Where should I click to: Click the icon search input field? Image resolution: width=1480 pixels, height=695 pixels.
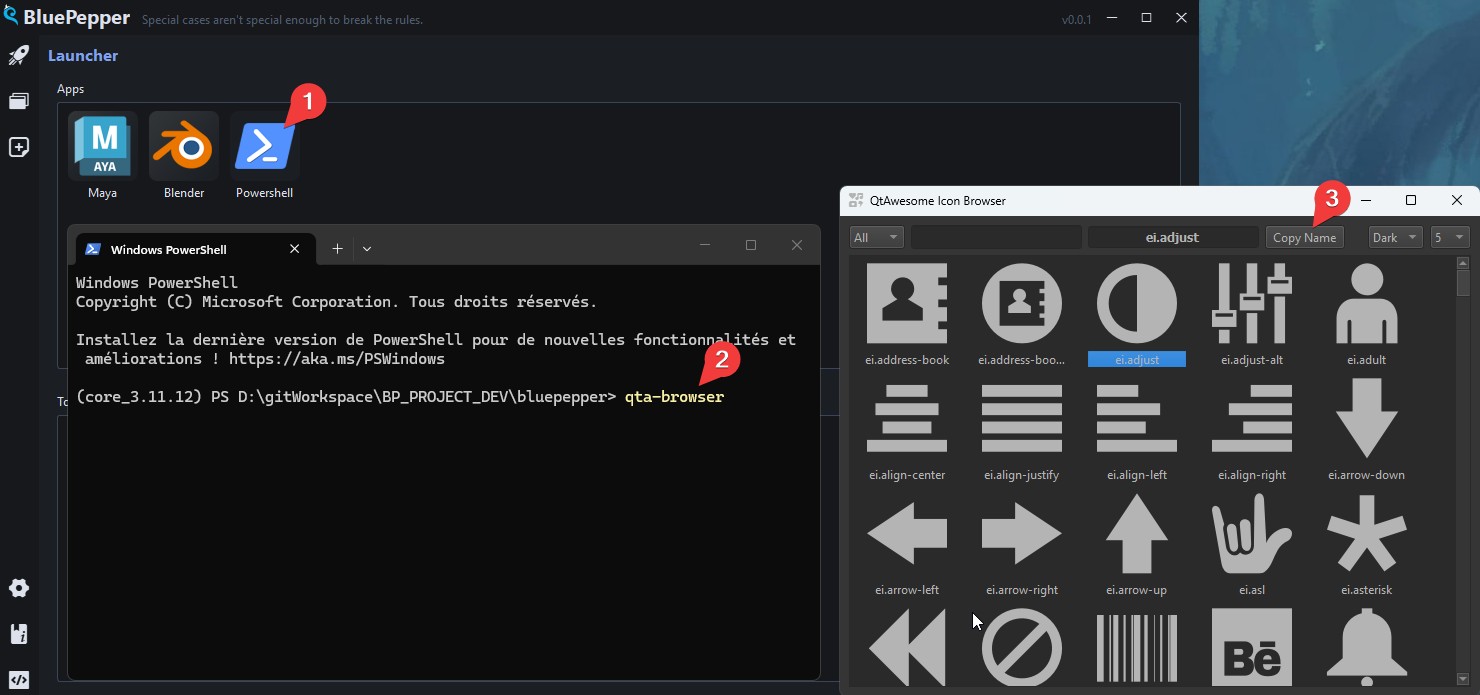click(996, 238)
